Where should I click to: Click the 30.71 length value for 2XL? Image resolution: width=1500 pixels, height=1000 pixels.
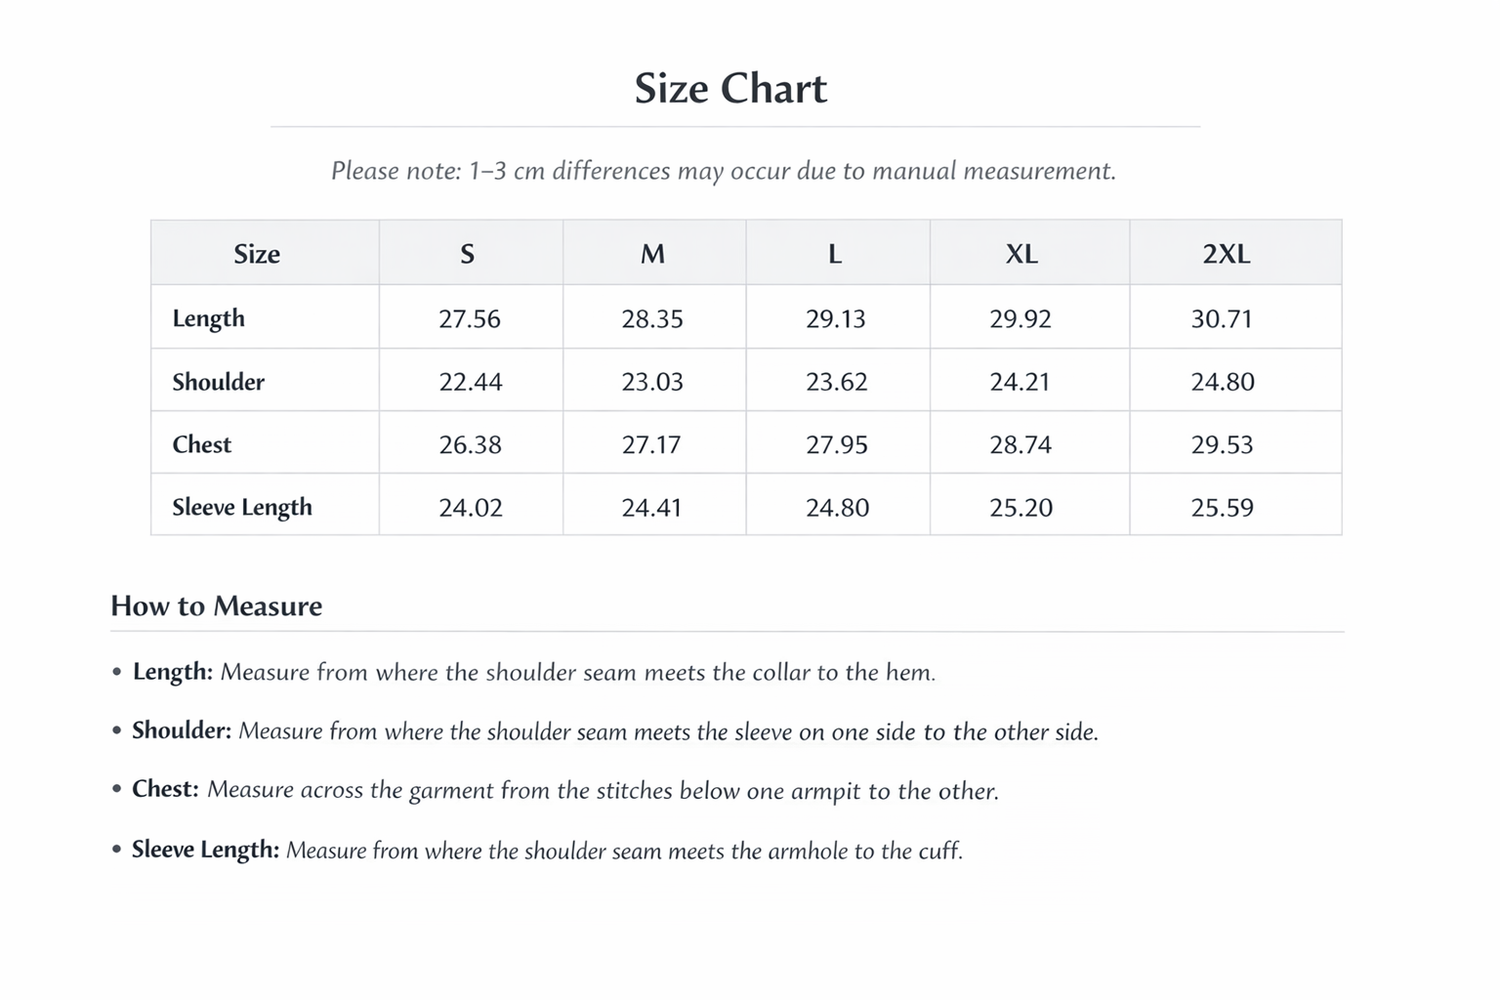[1221, 319]
